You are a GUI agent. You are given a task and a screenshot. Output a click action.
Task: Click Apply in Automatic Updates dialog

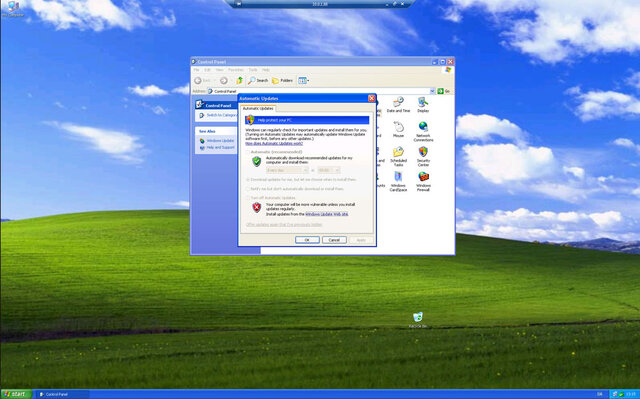361,240
